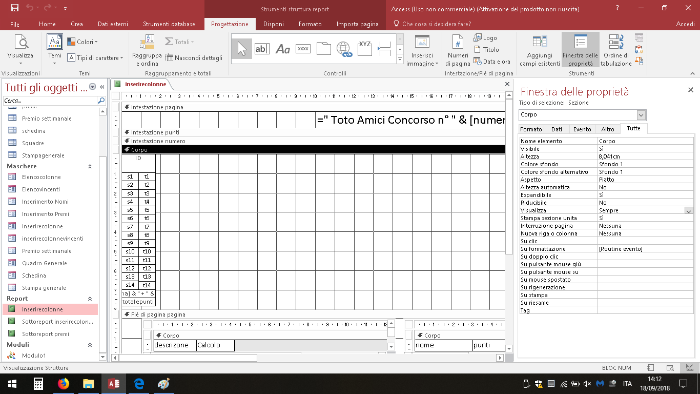
Task: Insert Data e ora
Action: (x=492, y=61)
